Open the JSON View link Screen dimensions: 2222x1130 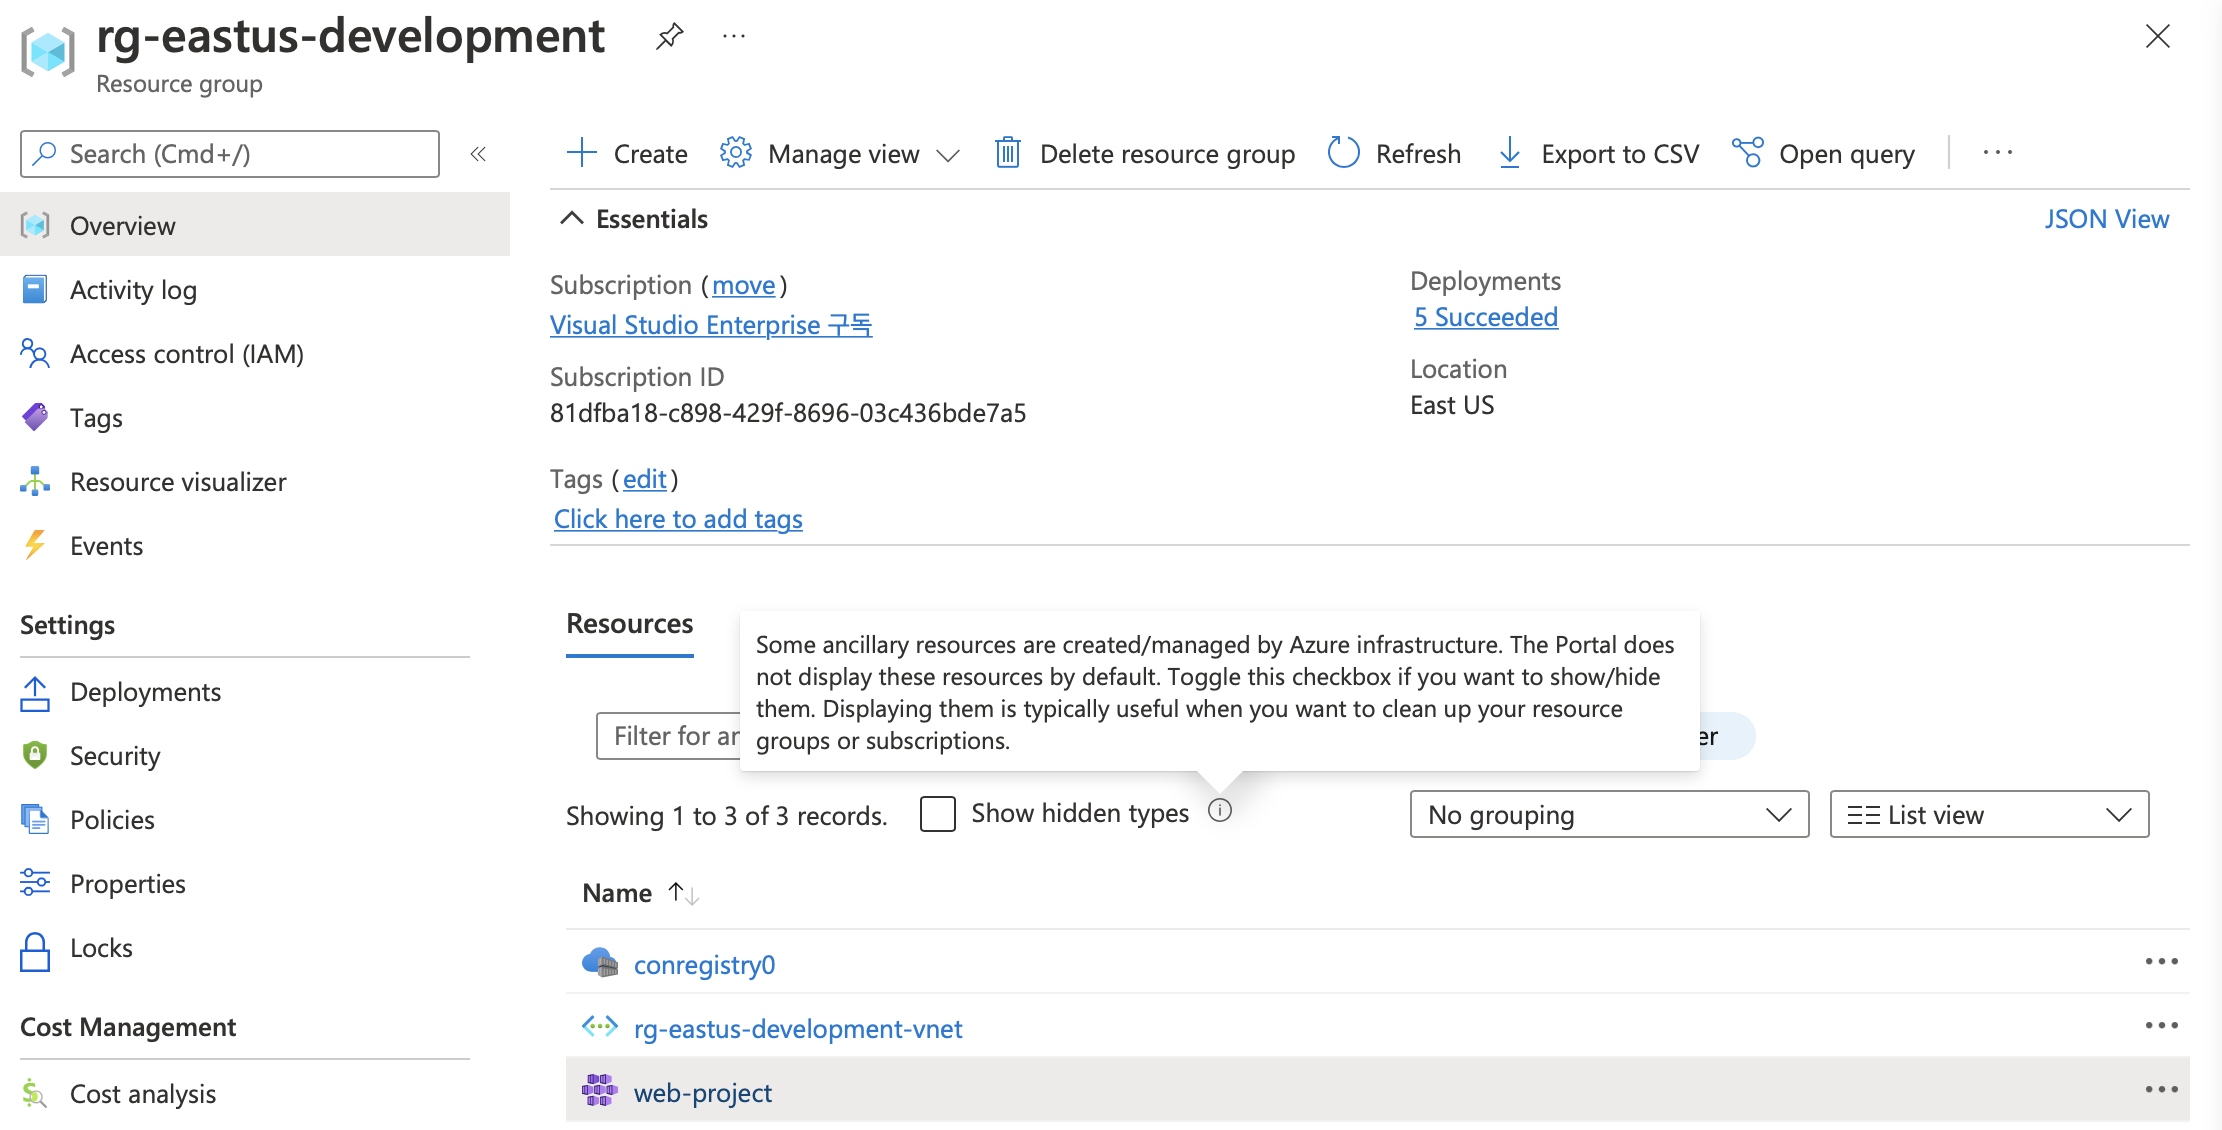click(2106, 219)
